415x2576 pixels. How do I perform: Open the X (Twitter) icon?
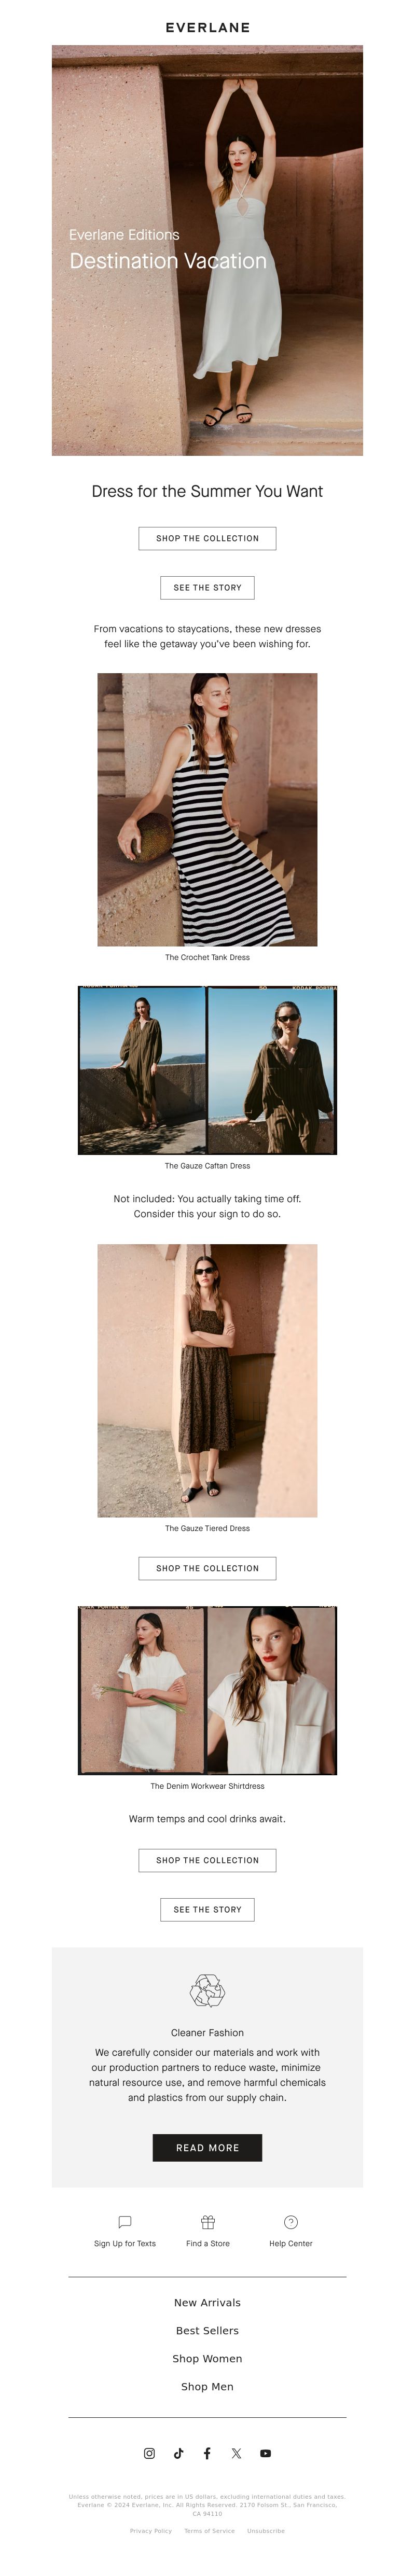[236, 2453]
